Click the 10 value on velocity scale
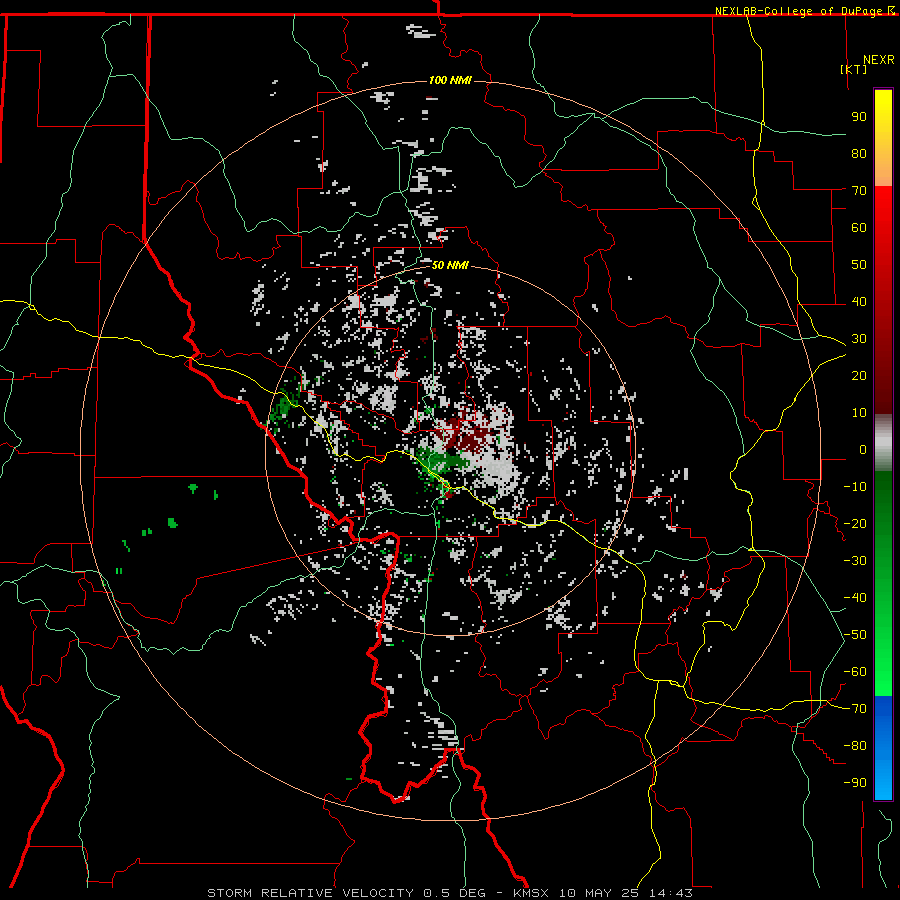The width and height of the screenshot is (900, 900). coord(859,413)
